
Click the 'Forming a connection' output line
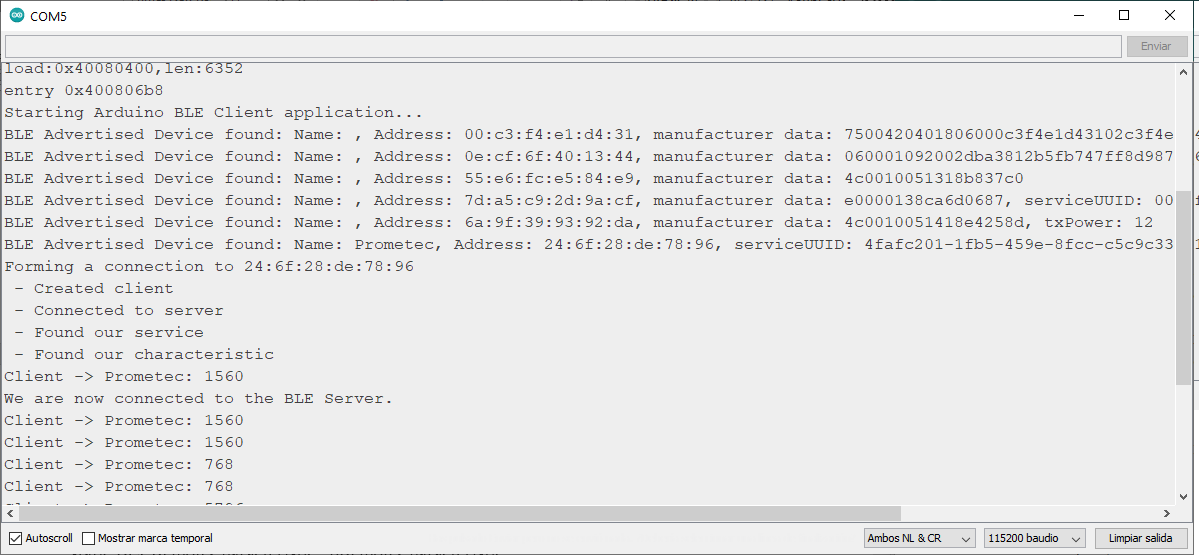[208, 266]
